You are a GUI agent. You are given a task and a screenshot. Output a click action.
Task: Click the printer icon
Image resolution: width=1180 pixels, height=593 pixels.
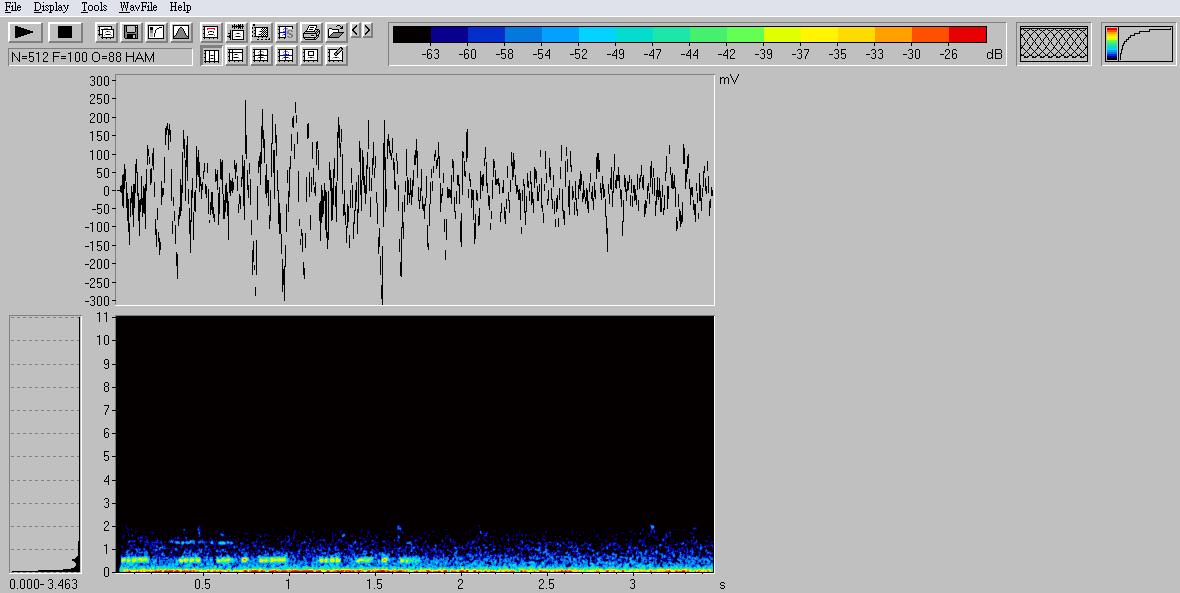point(311,33)
